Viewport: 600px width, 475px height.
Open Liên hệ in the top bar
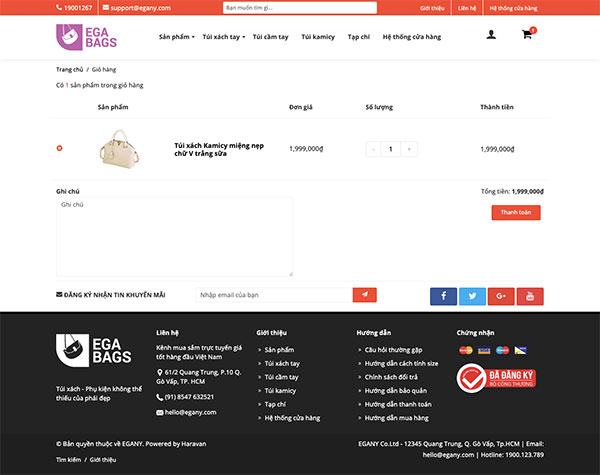click(x=467, y=8)
